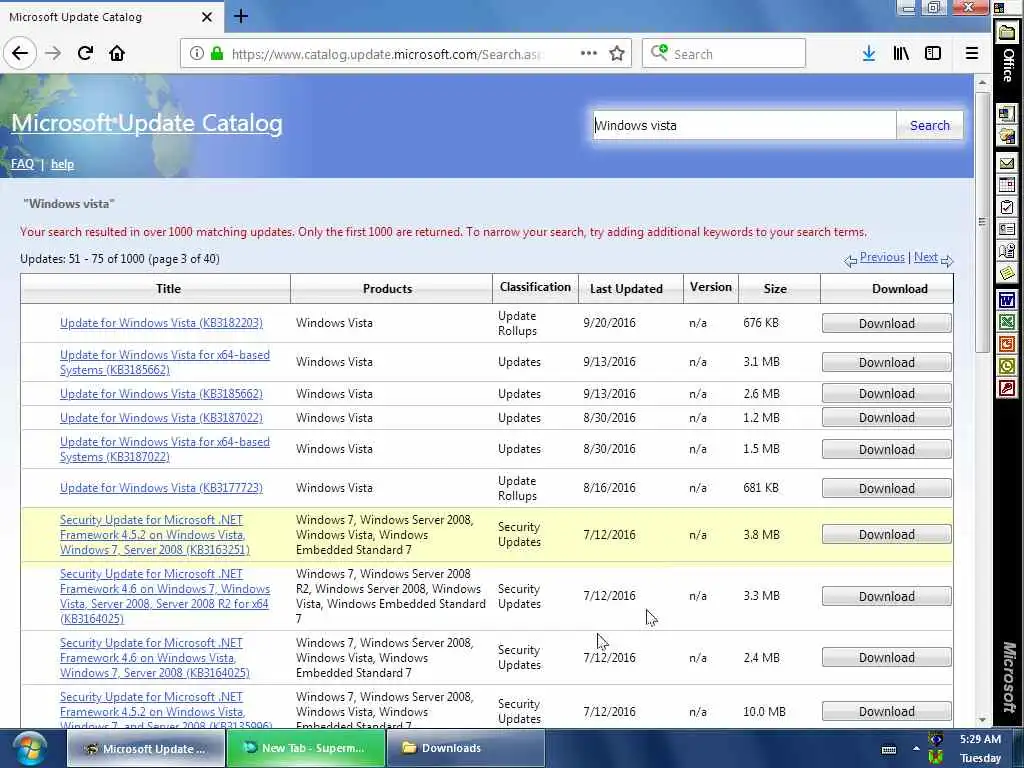Viewport: 1024px width, 768px height.
Task: Download the 3.1 MB x64 KB3185662 update
Action: click(886, 362)
